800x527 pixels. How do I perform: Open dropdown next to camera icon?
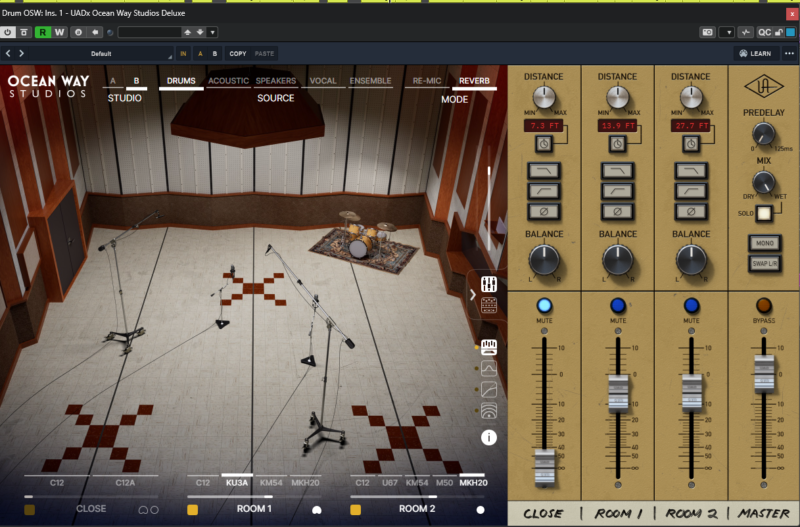pyautogui.click(x=727, y=32)
